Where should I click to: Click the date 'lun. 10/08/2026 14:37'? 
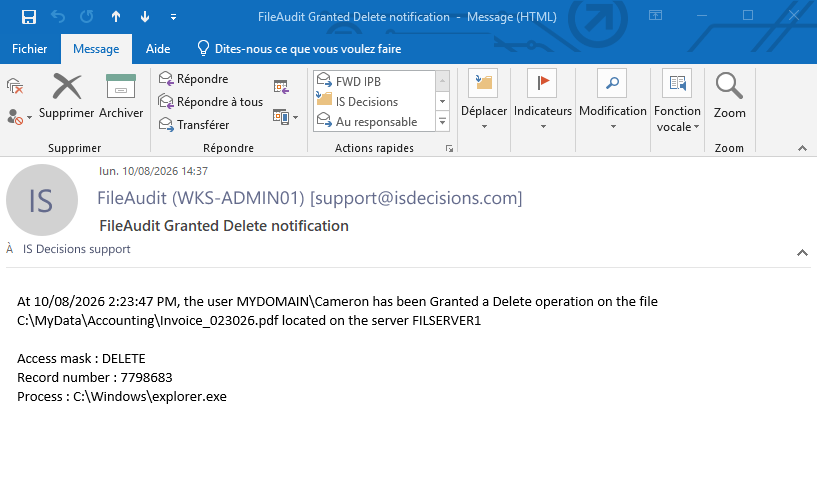153,171
